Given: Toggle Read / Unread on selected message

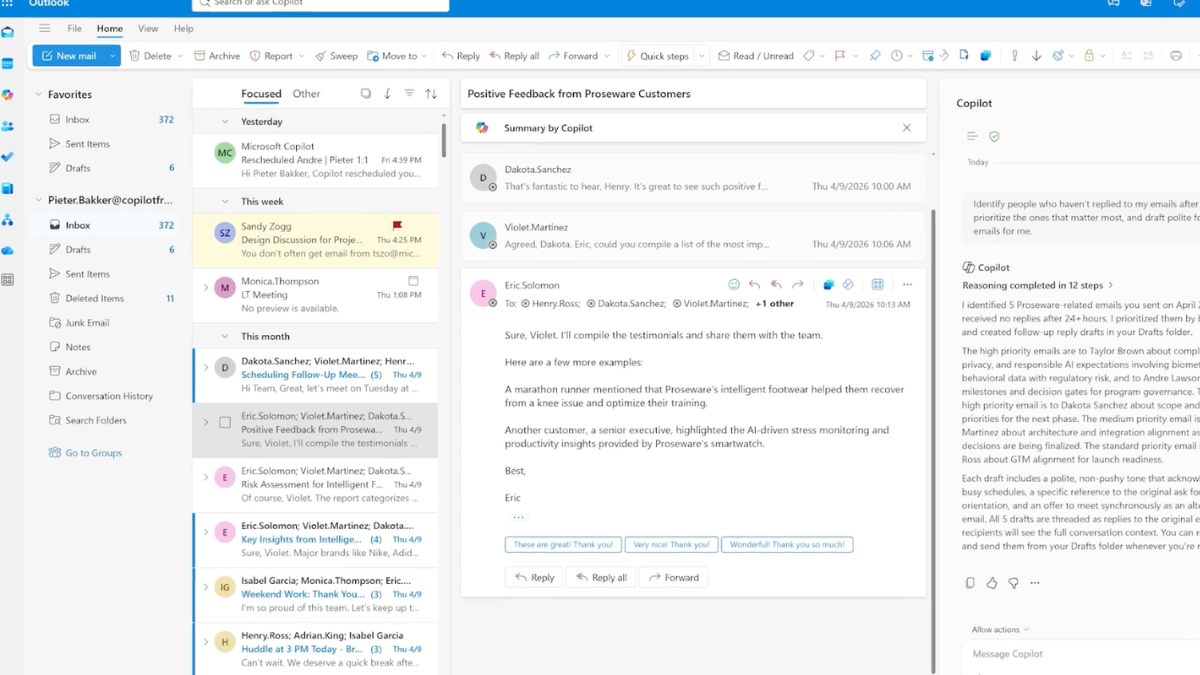Looking at the screenshot, I should [755, 56].
